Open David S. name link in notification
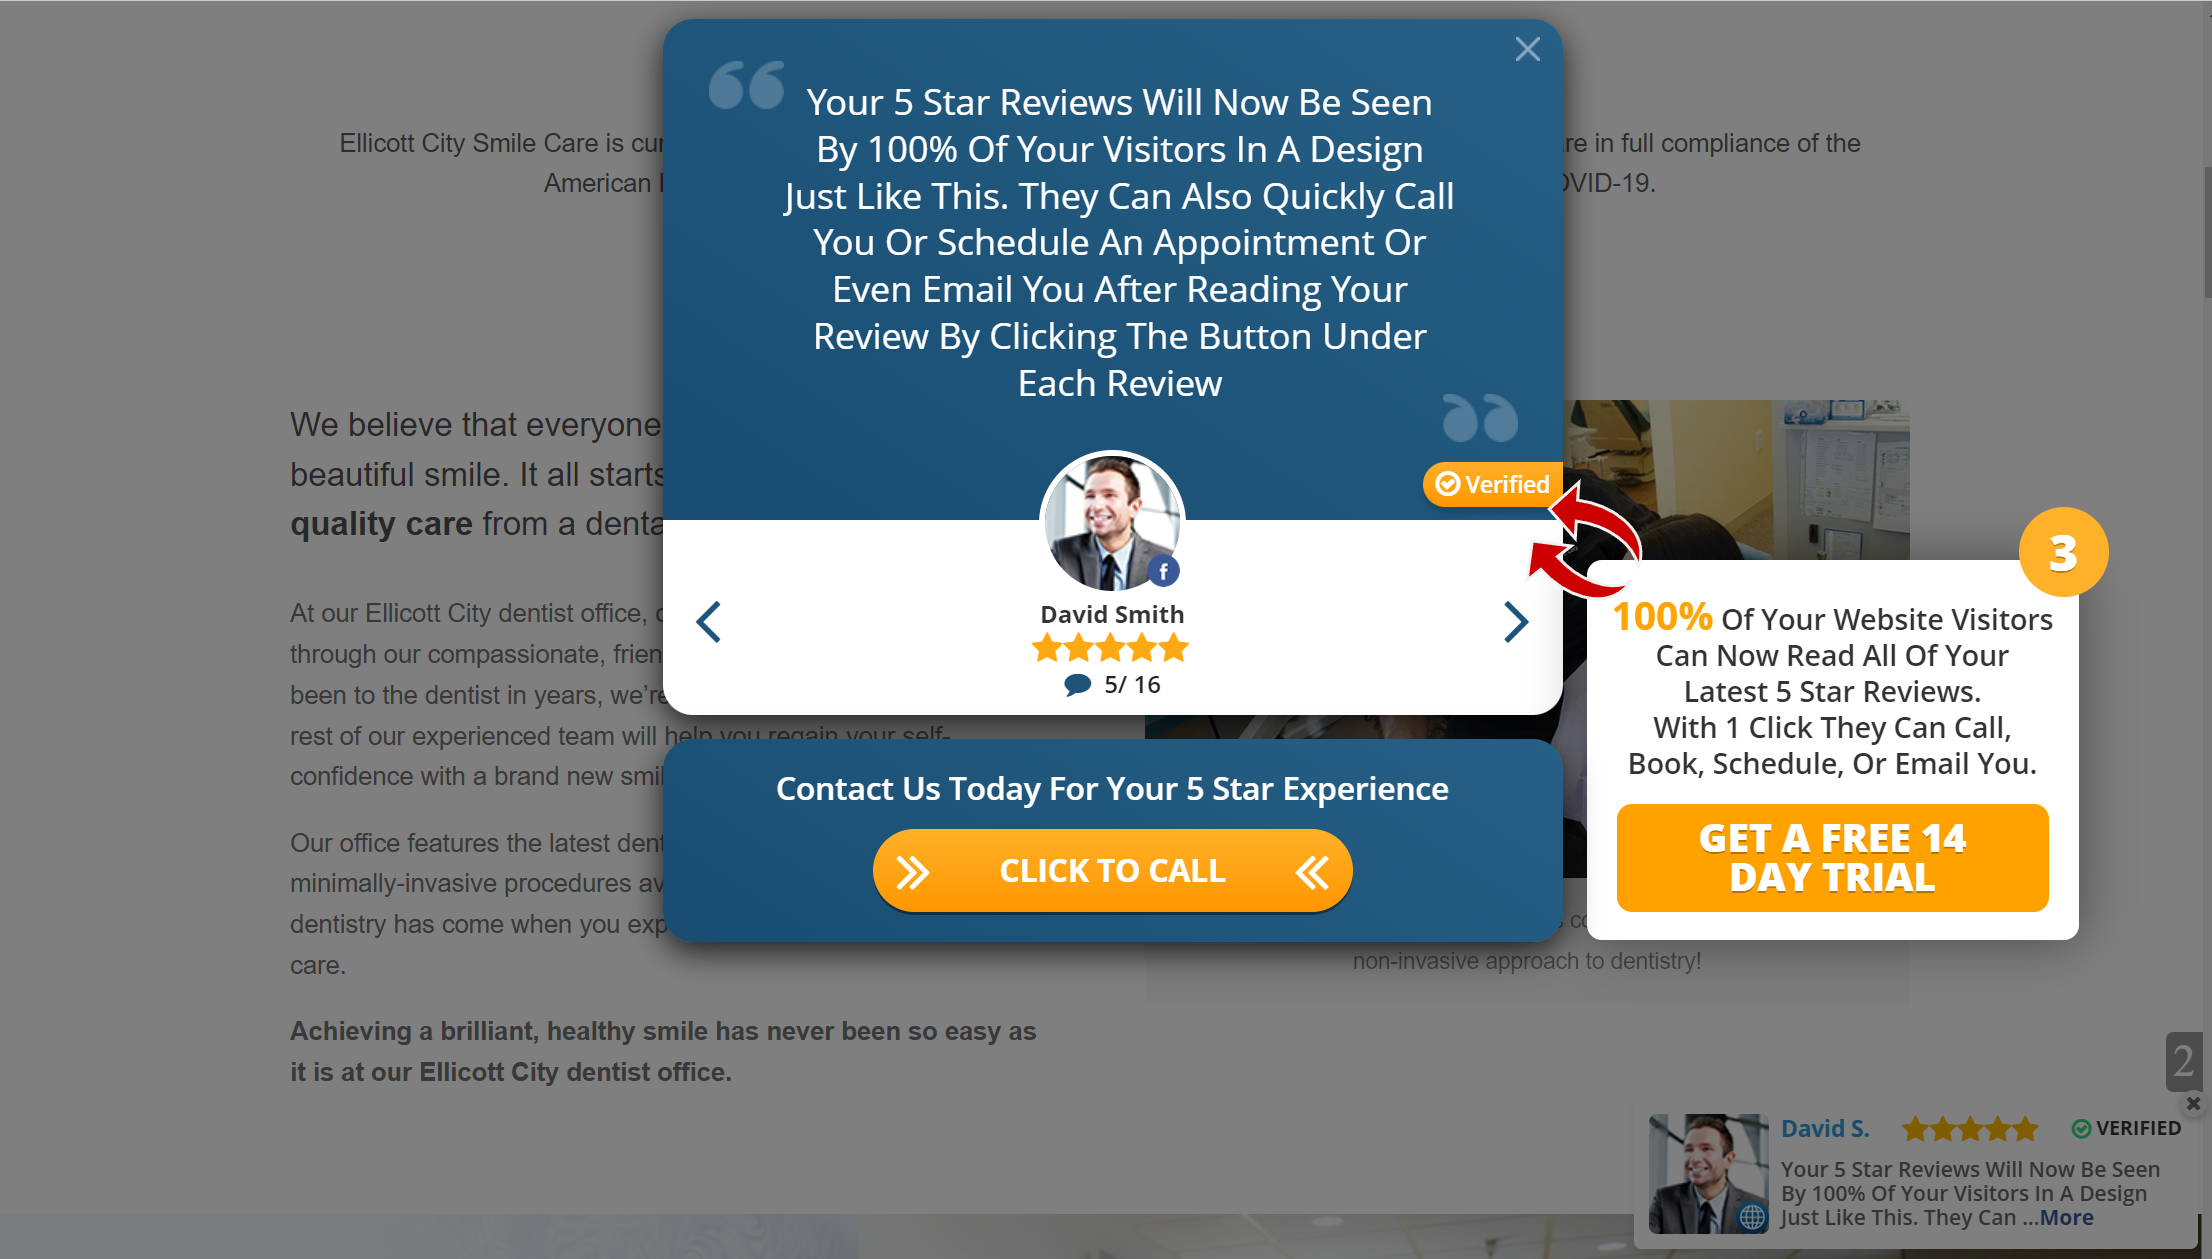Screen dimensions: 2212x1259 (x=1825, y=1129)
